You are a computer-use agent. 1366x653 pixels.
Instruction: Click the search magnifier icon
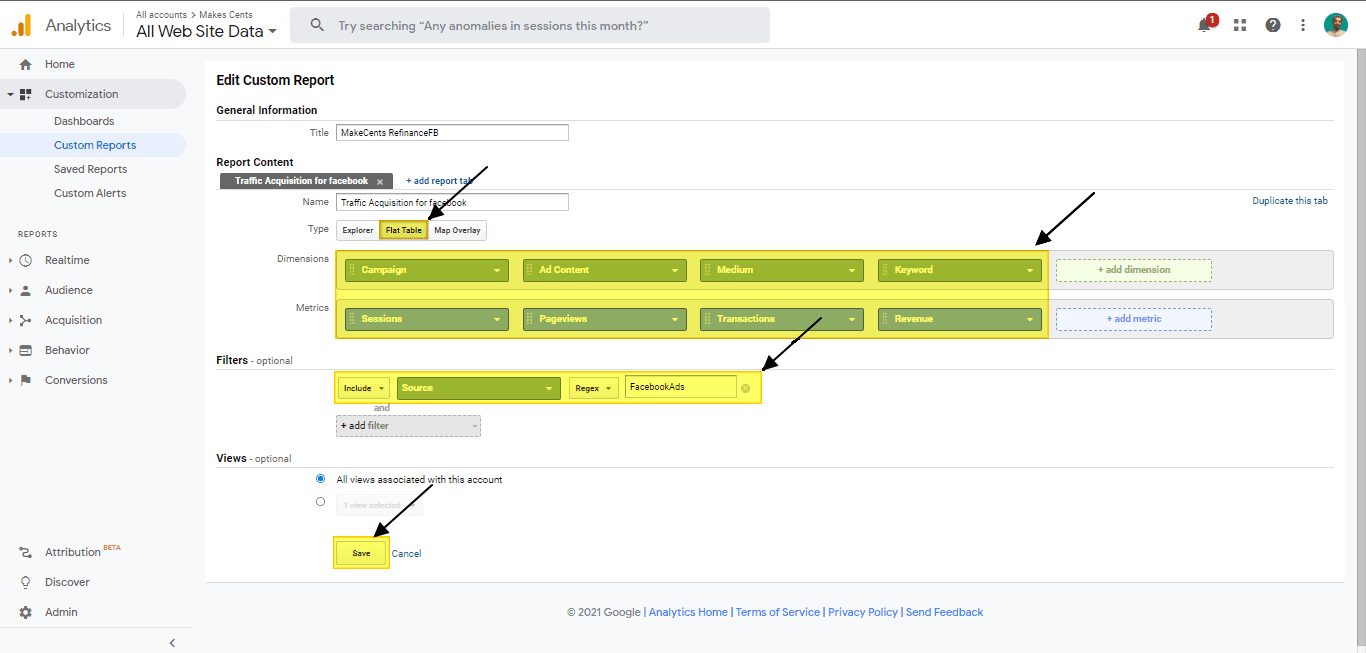pos(317,25)
